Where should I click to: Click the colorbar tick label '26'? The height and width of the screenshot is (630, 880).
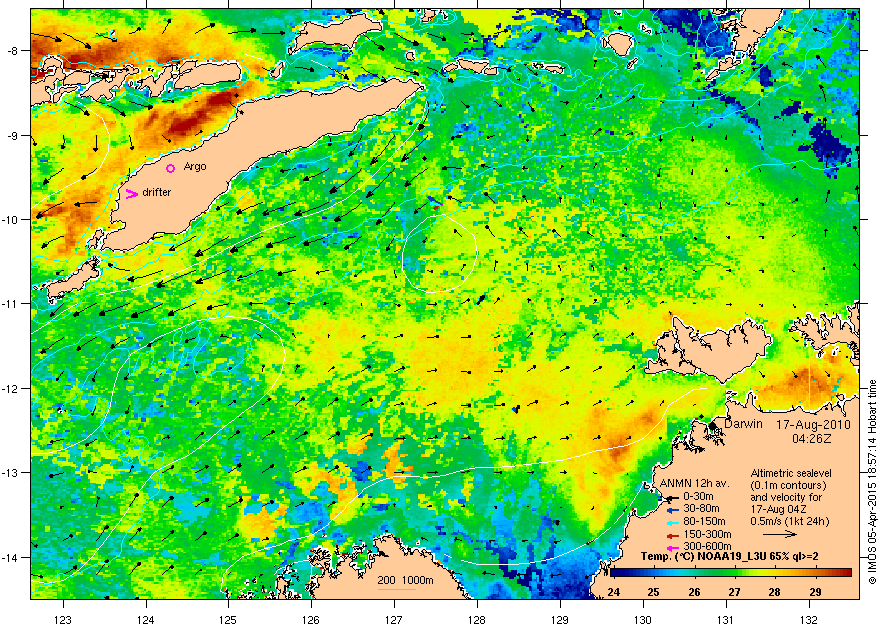click(694, 592)
